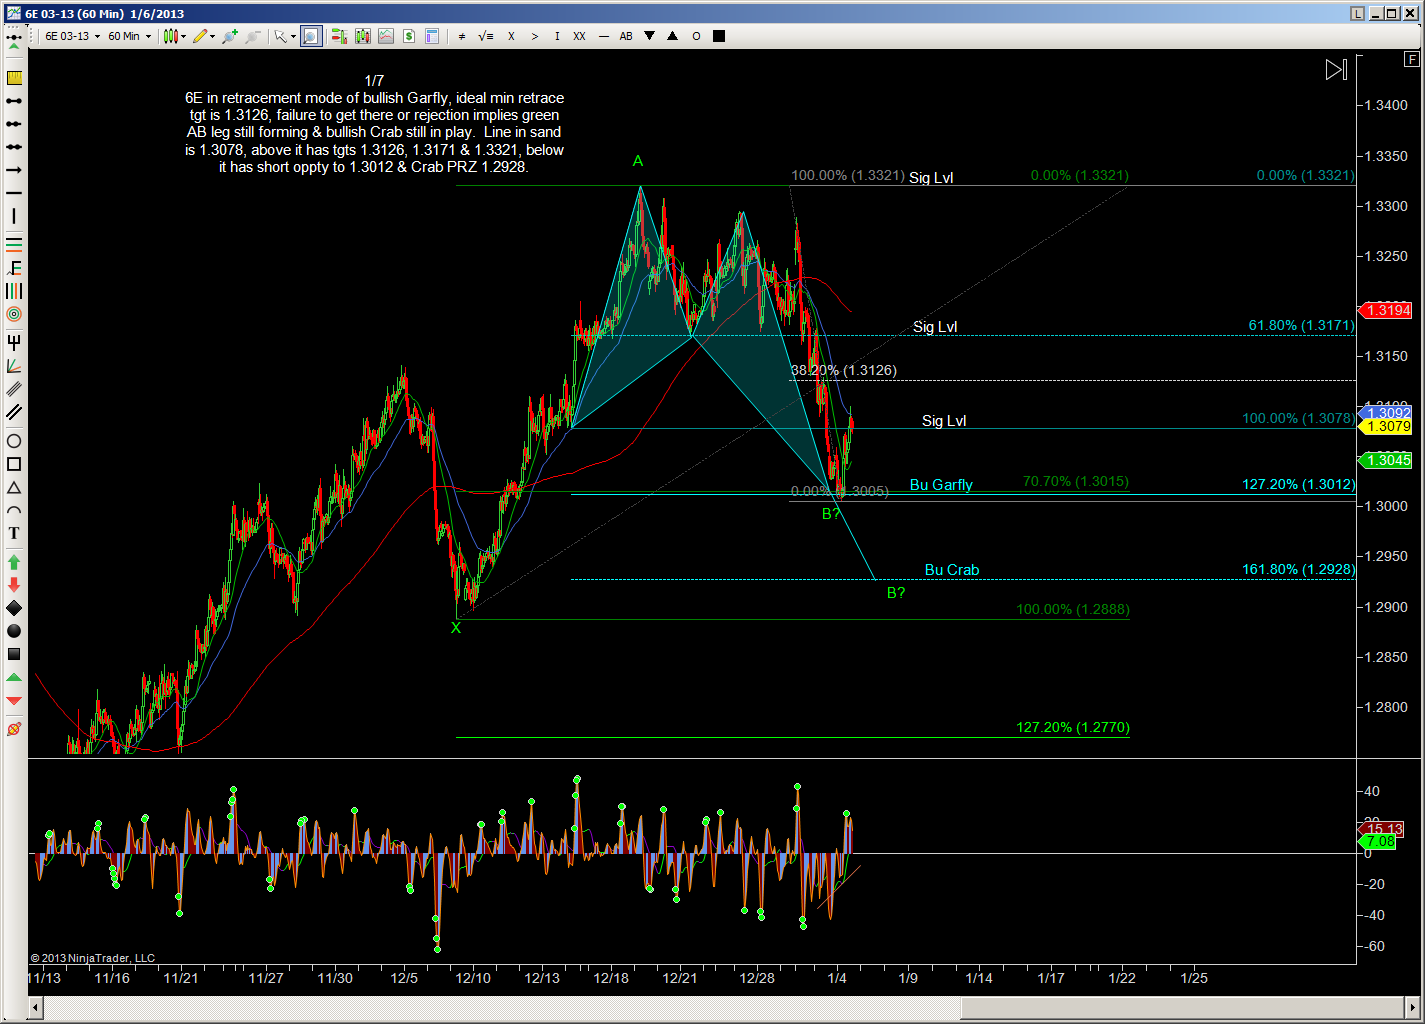Viewport: 1425px width, 1024px height.
Task: Select the yellow ruler measuring tool
Action: [14, 78]
